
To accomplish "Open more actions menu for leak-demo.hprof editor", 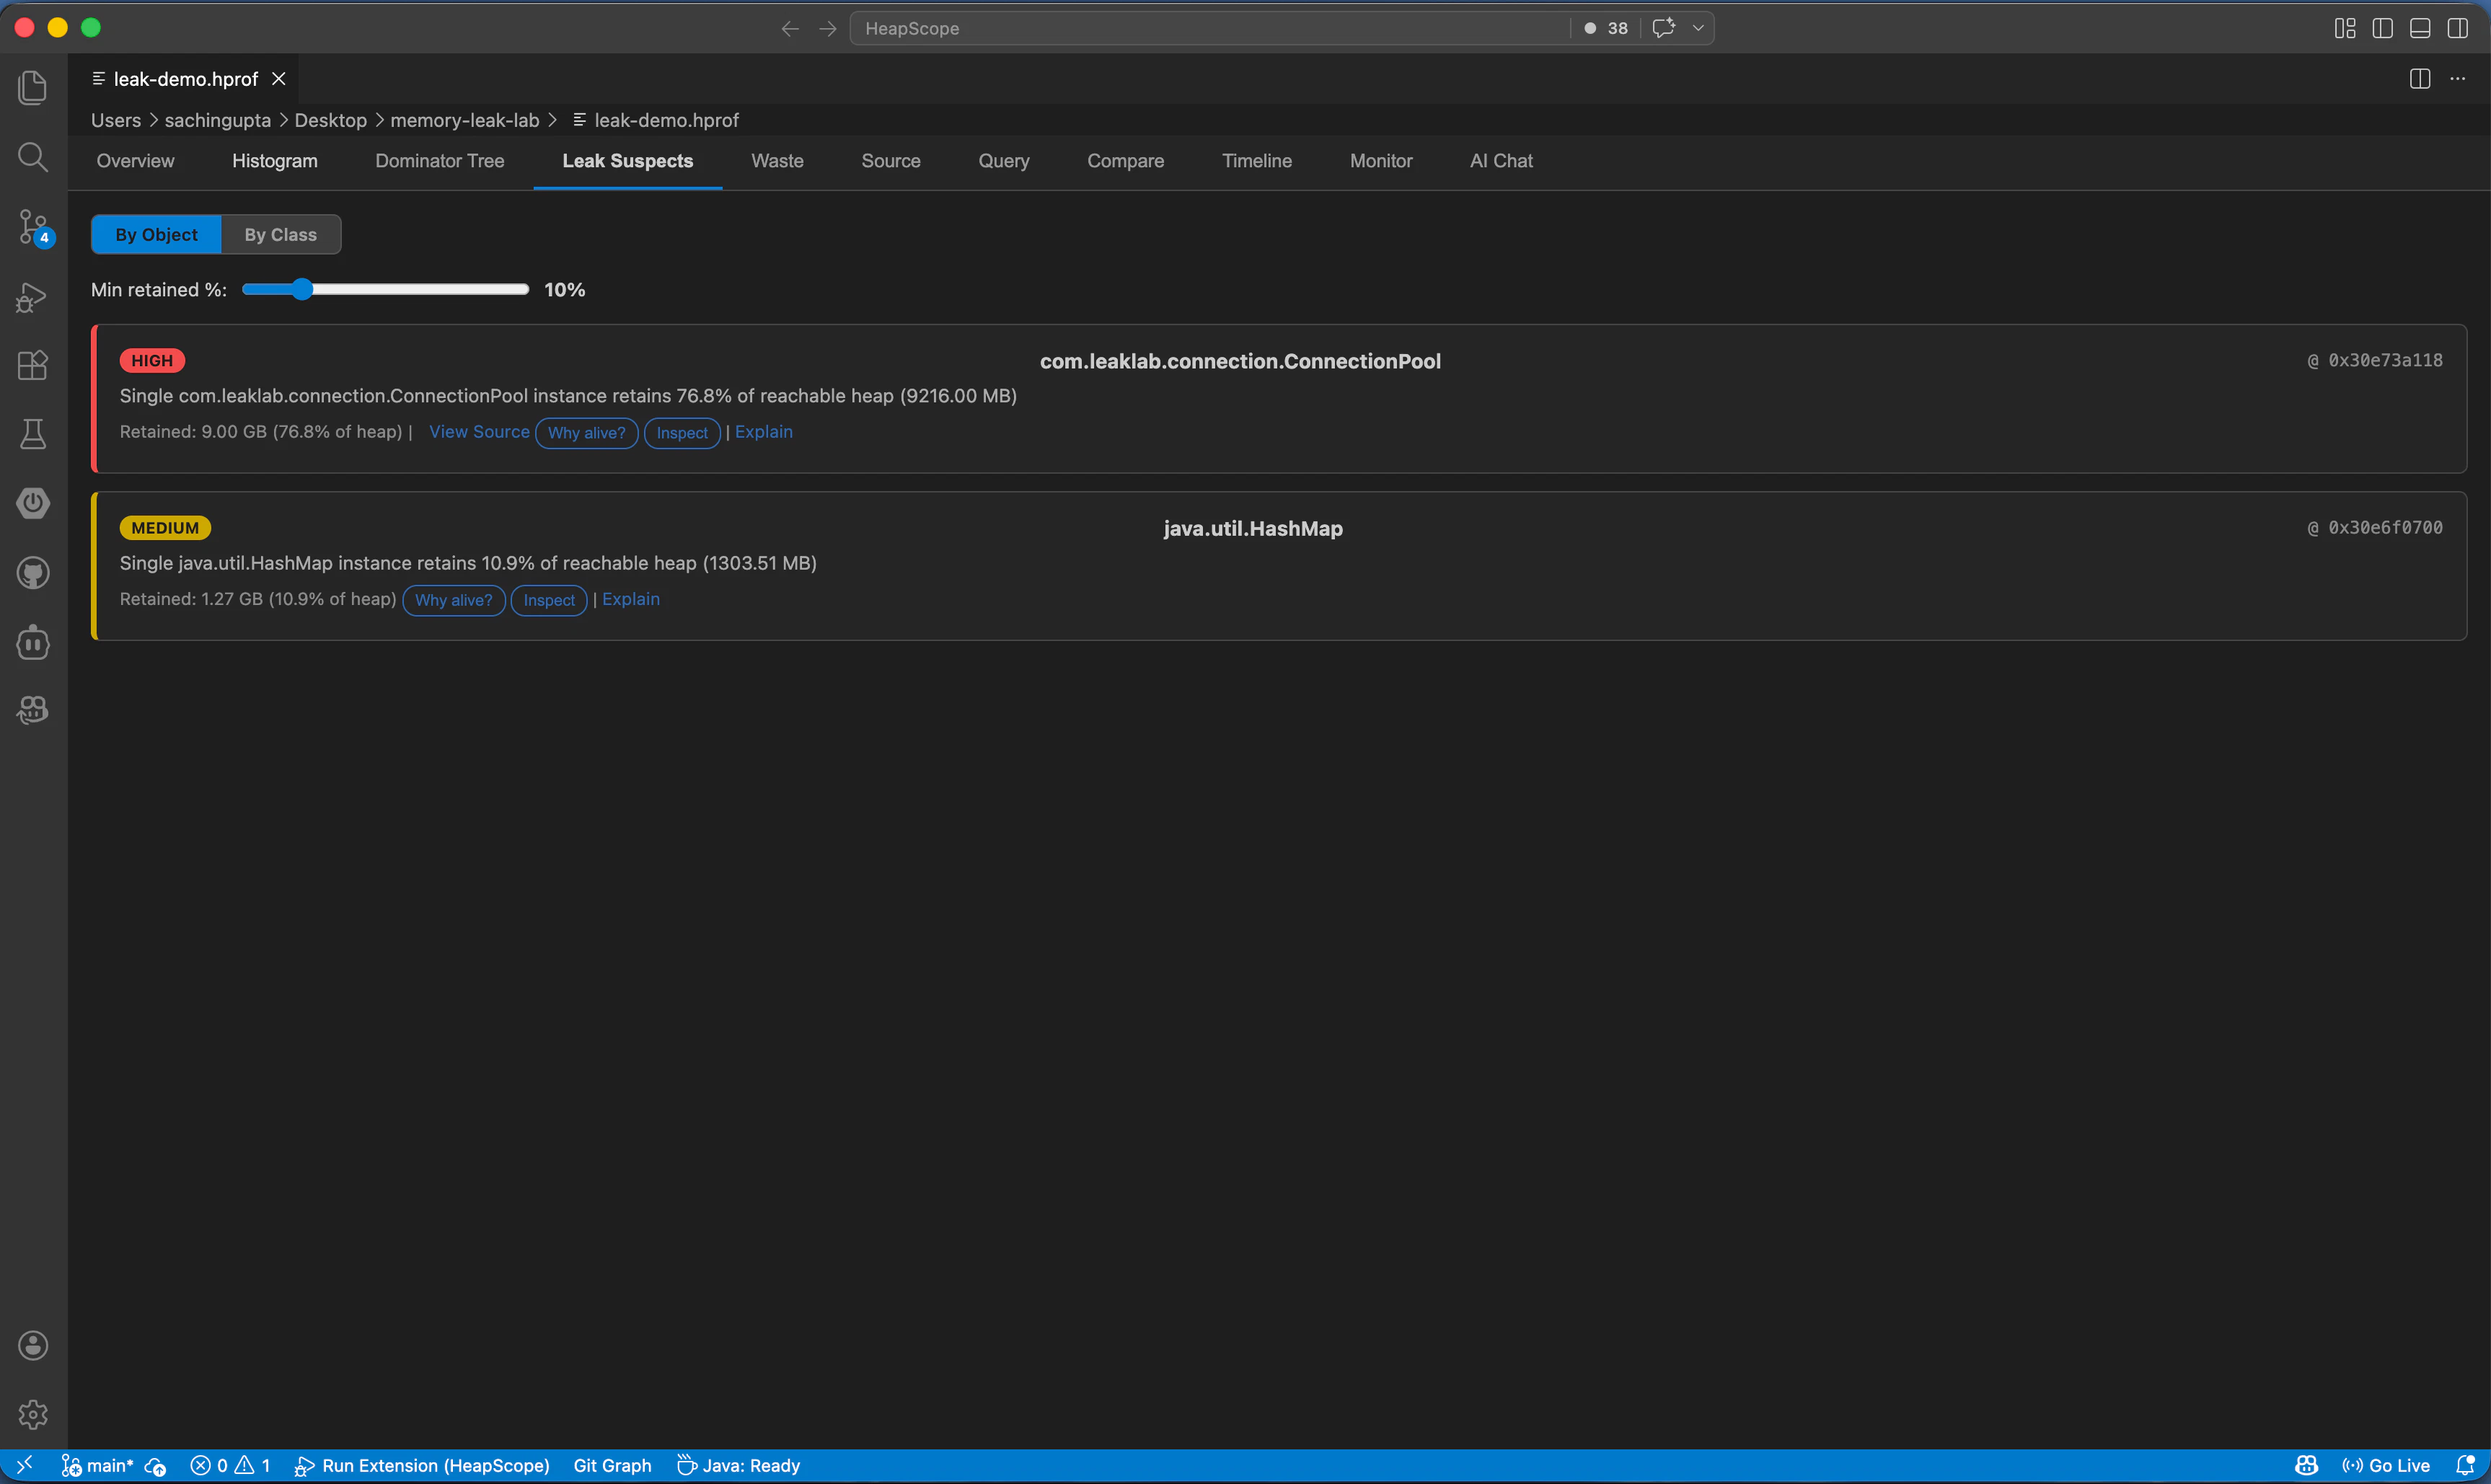I will [2459, 78].
